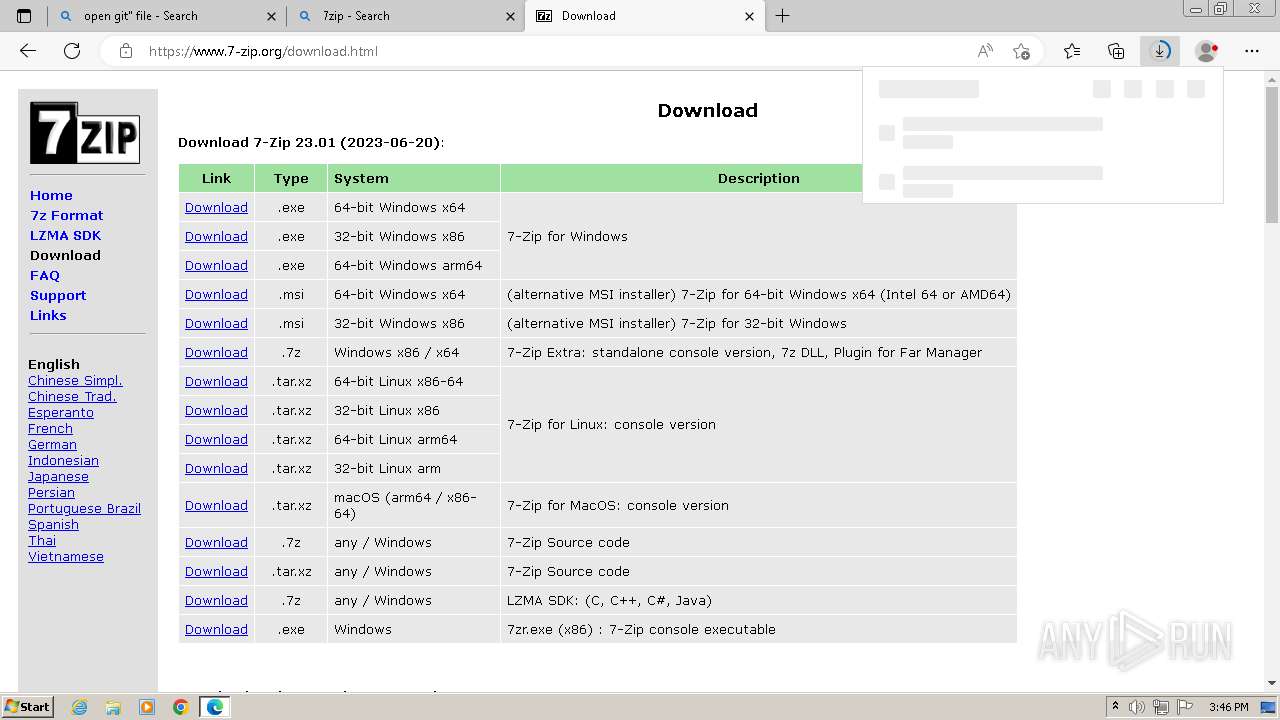Go to Home in sidebar

click(x=51, y=195)
